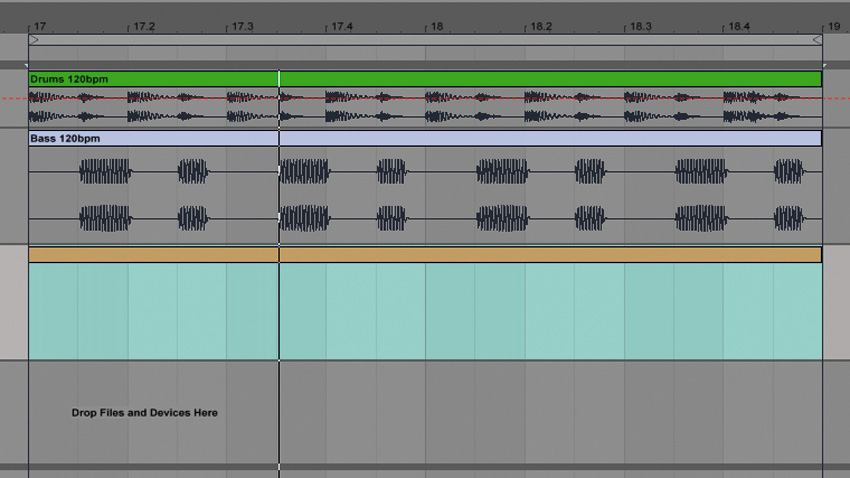Click the teal MIDI clip body
The width and height of the screenshot is (850, 478).
coord(425,311)
